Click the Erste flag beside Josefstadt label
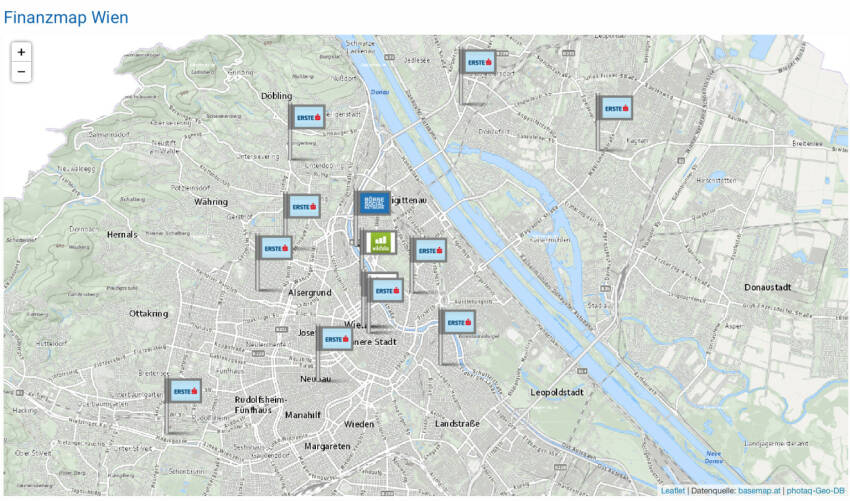850x501 pixels. click(336, 339)
